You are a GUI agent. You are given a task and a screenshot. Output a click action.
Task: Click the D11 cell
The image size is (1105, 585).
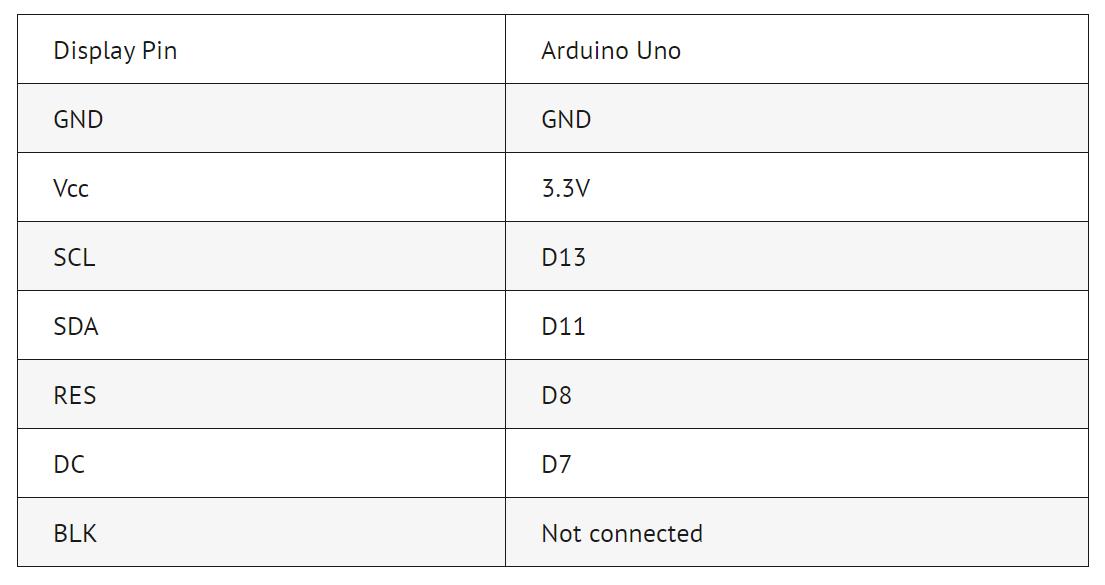tap(797, 326)
